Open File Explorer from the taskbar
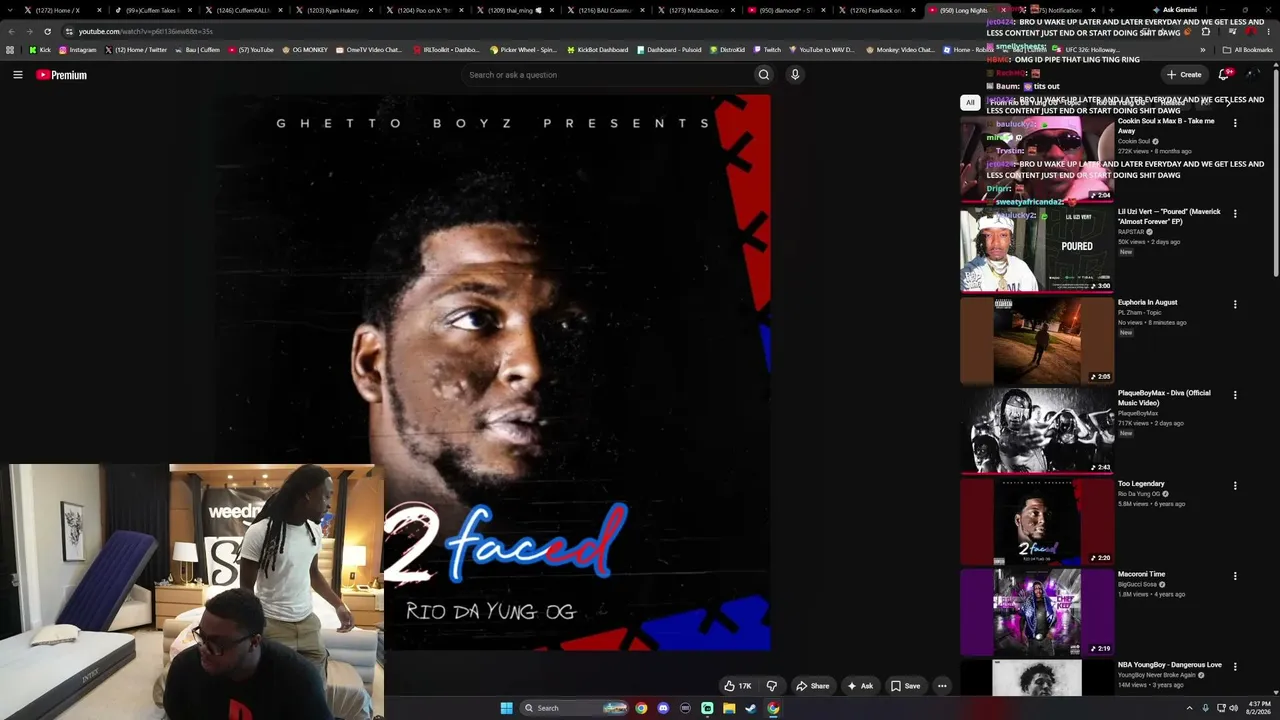 point(729,708)
